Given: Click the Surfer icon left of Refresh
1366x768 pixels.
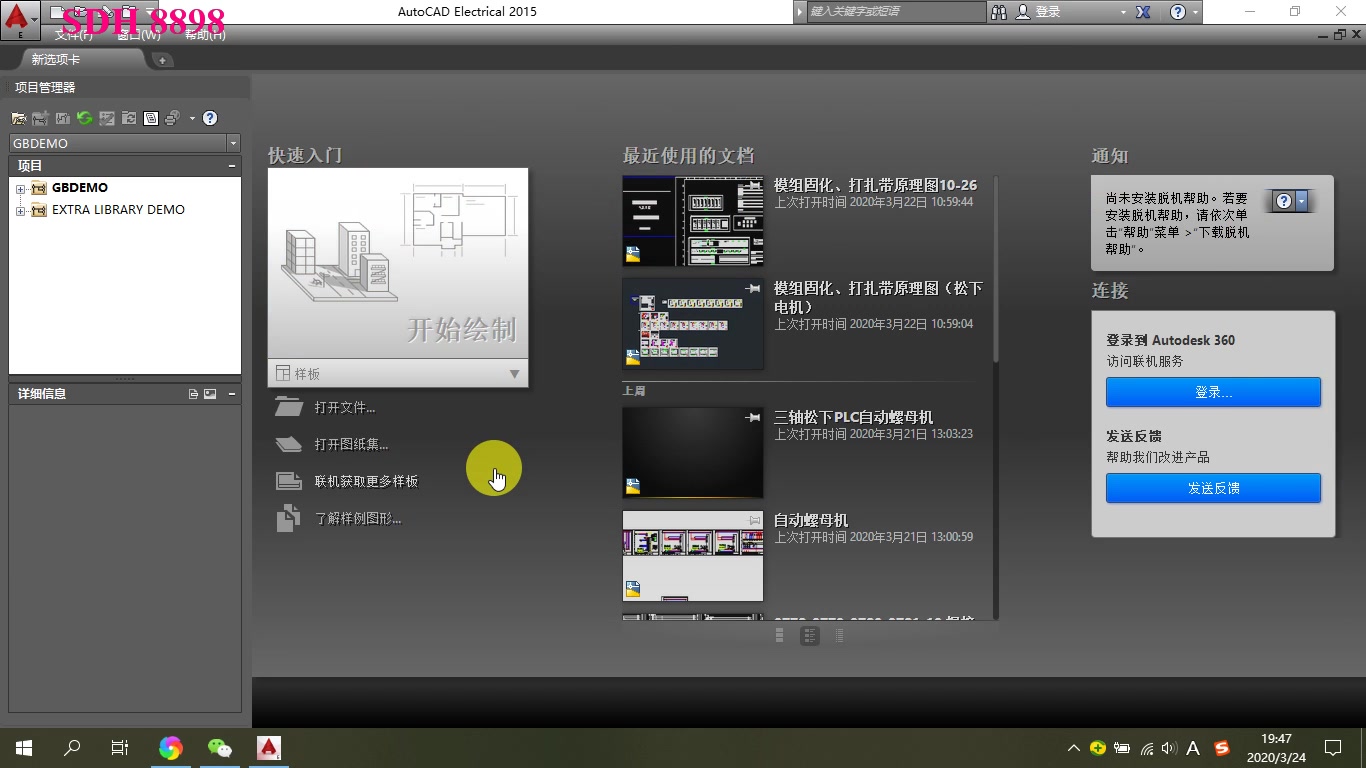Looking at the screenshot, I should [x=63, y=118].
